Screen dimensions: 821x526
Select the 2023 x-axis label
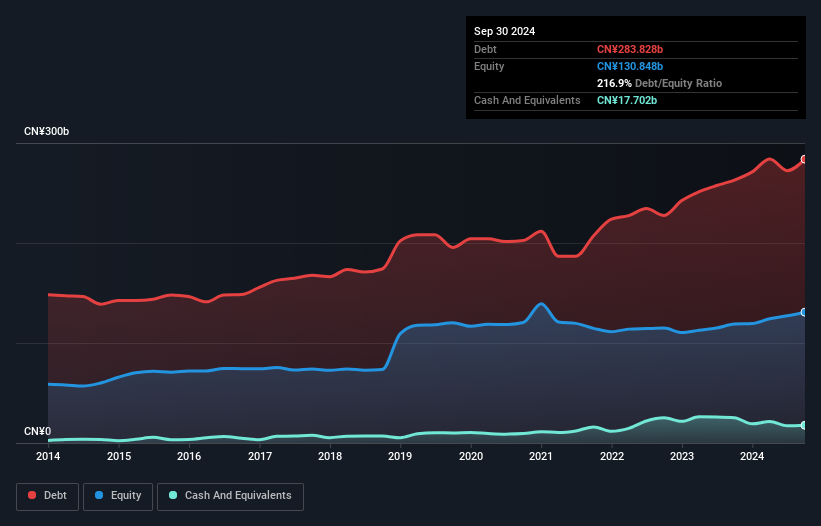point(682,456)
